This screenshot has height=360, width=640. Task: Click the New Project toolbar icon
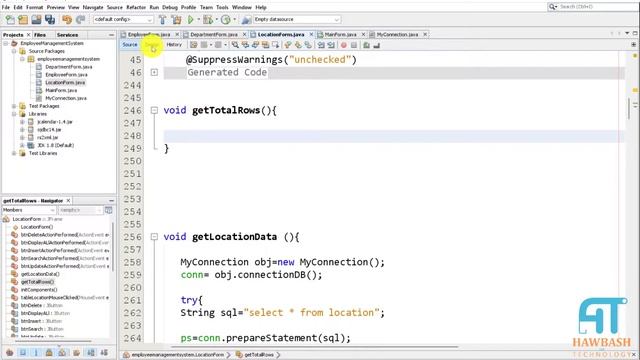23,20
